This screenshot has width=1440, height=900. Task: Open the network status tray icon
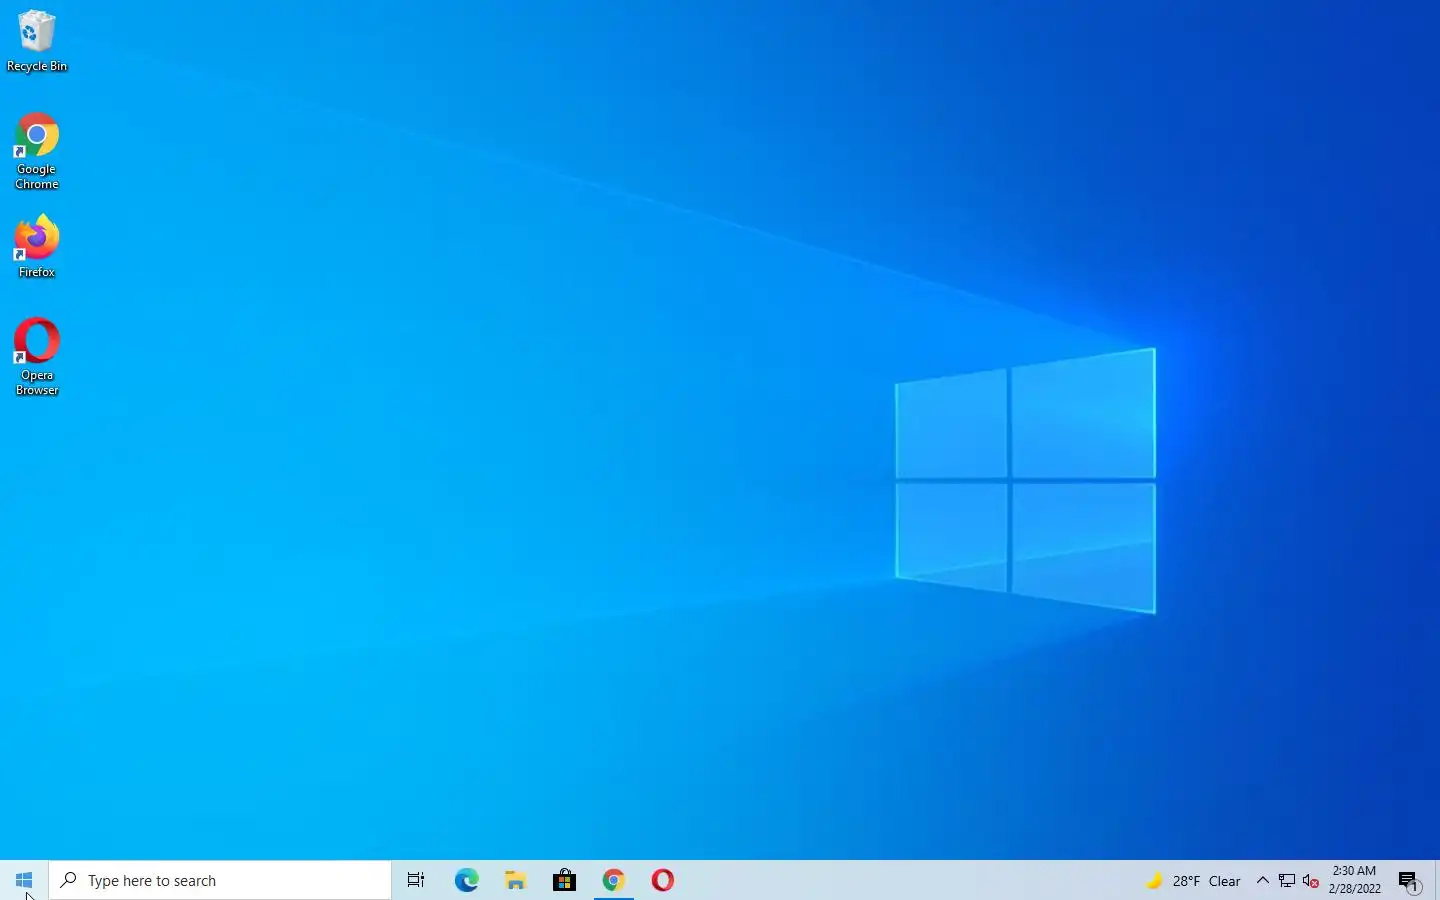coord(1287,881)
